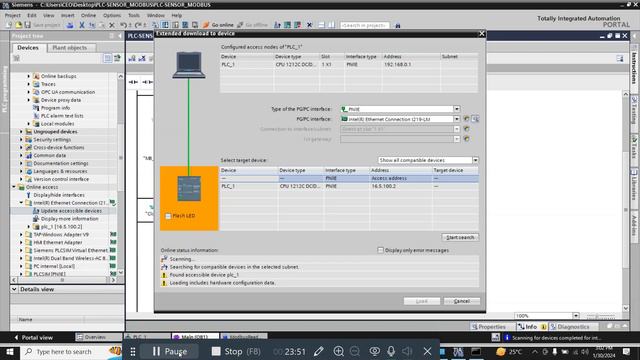640x360 pixels.
Task: Click the Display/hide interfaces tree entry
Action: coord(59,195)
